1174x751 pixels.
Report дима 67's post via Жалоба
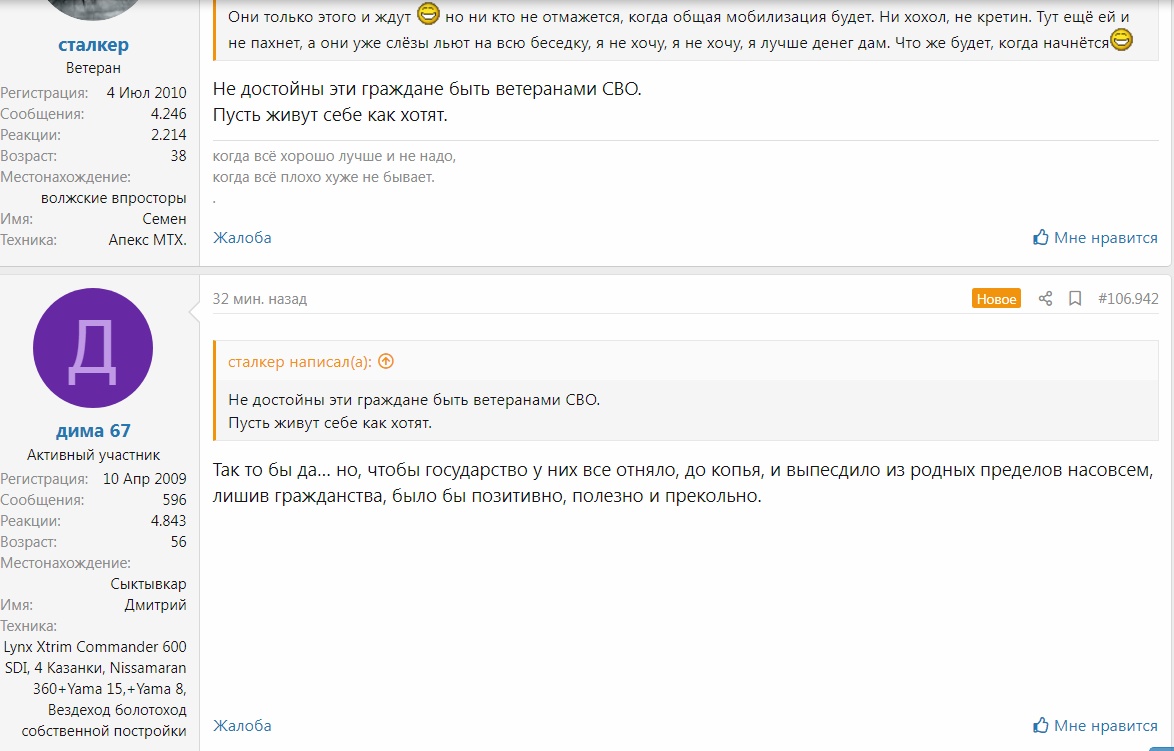click(242, 726)
